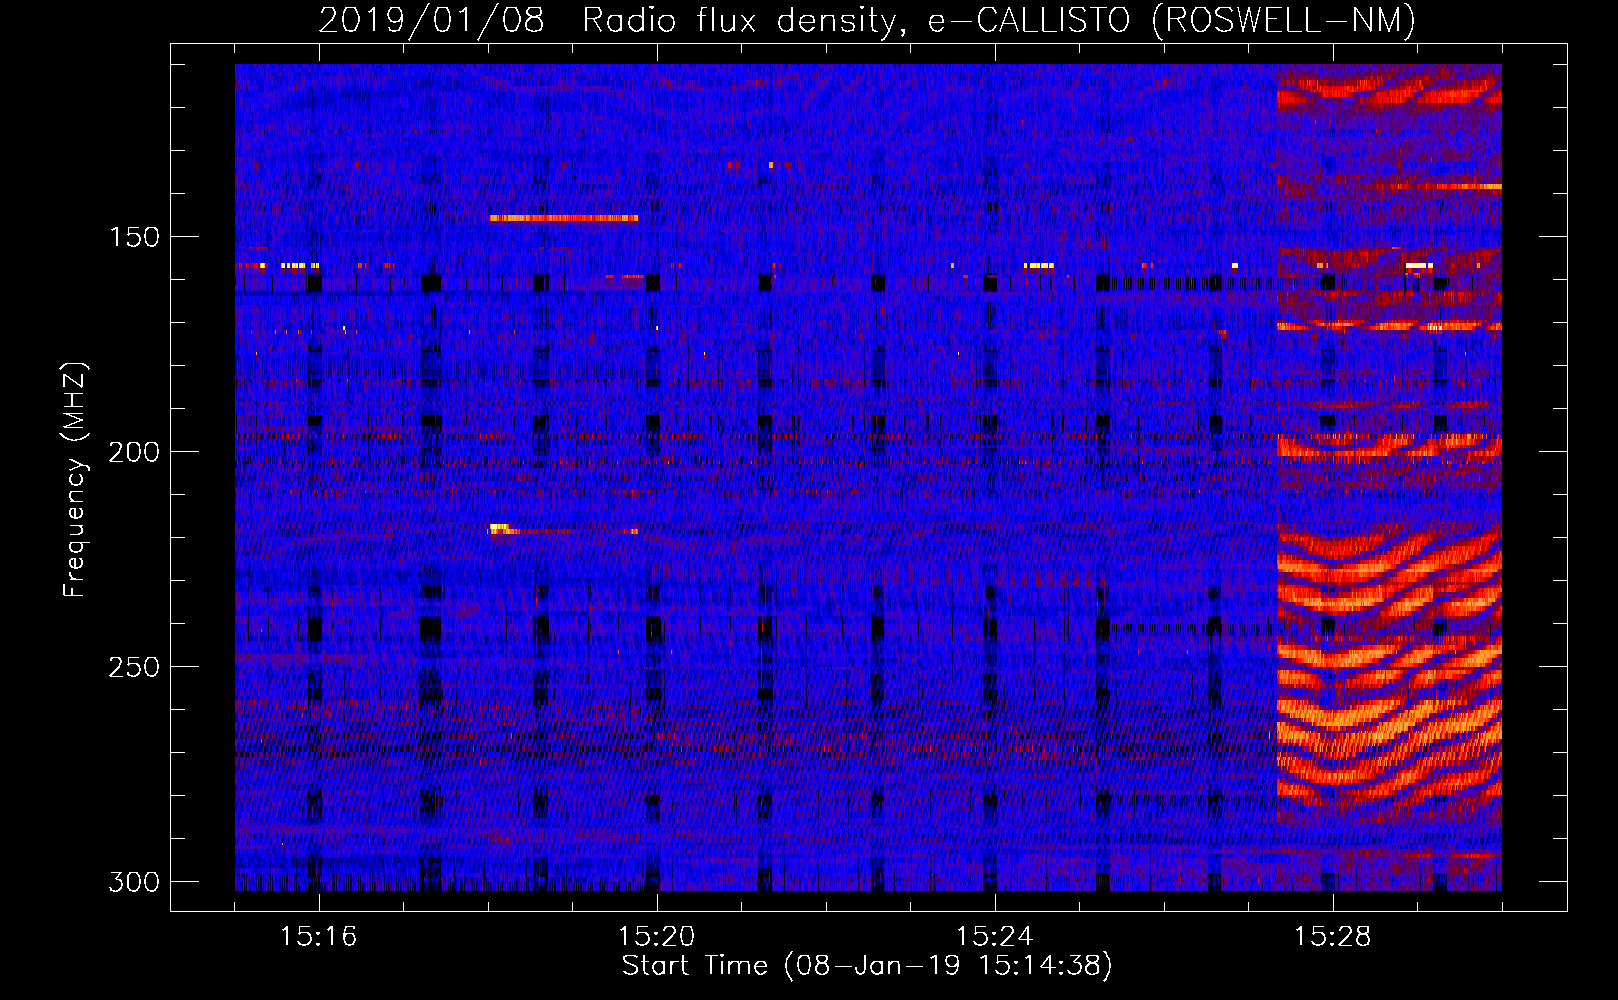
Task: Click the 15:20 time tick label
Action: (657, 937)
